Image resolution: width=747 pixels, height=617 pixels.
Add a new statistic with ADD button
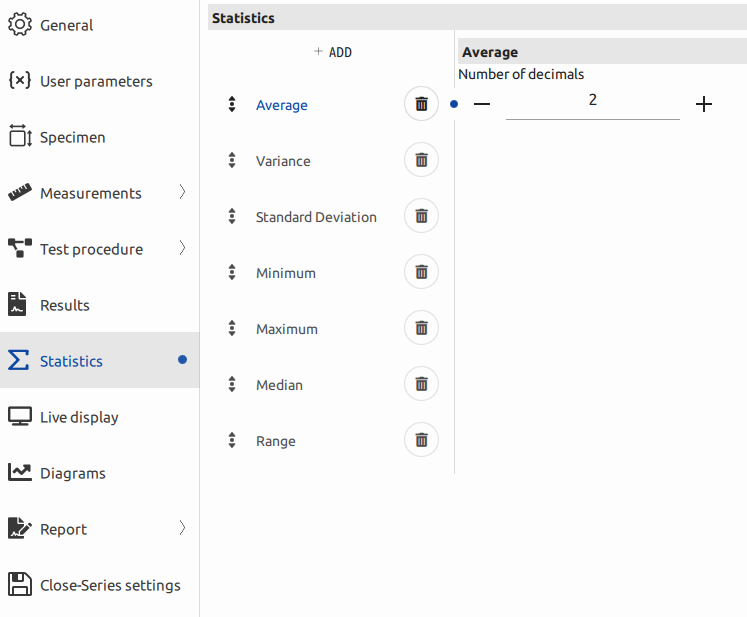[x=333, y=52]
